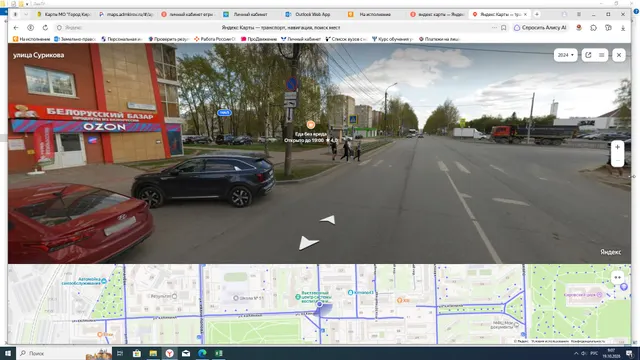This screenshot has width=640, height=360.
Task: Expand the mini map with the arrows button
Action: 617,278
